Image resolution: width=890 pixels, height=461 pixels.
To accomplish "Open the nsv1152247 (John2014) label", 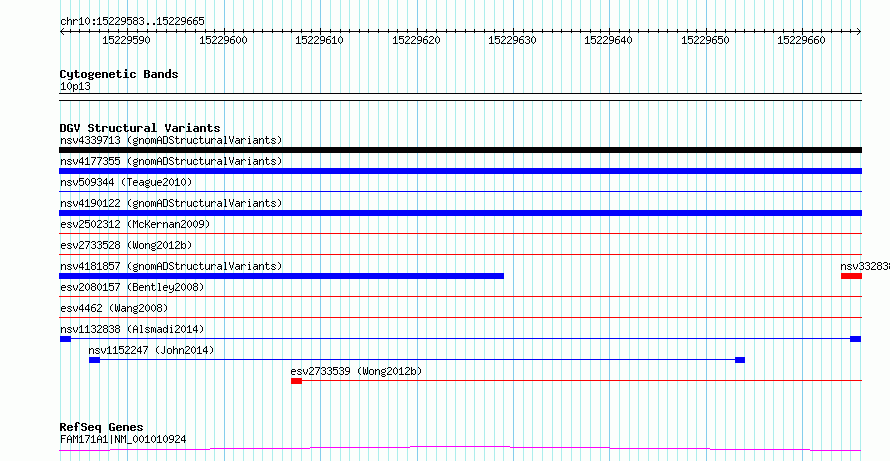I will pos(152,350).
